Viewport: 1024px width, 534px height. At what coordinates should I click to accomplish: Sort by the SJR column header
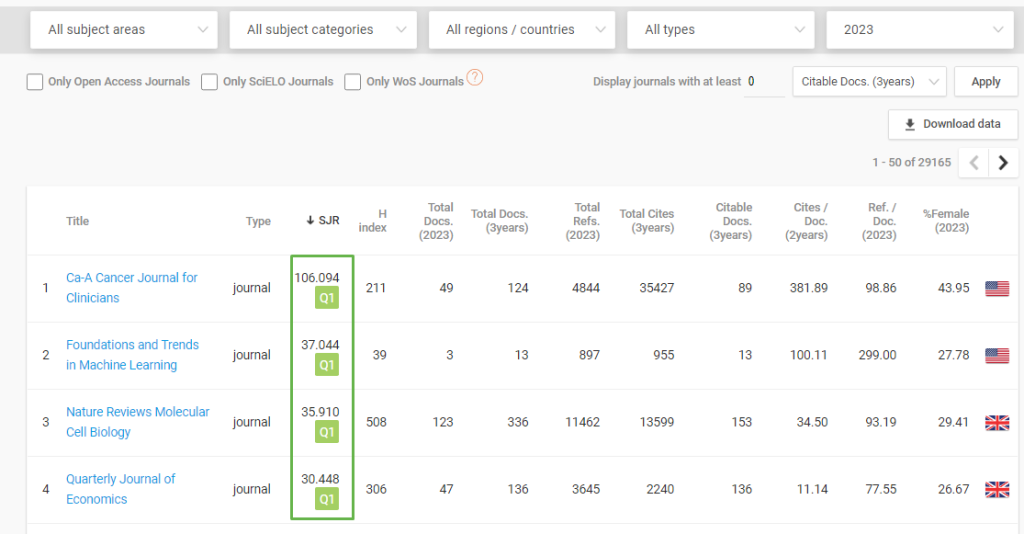[x=323, y=221]
